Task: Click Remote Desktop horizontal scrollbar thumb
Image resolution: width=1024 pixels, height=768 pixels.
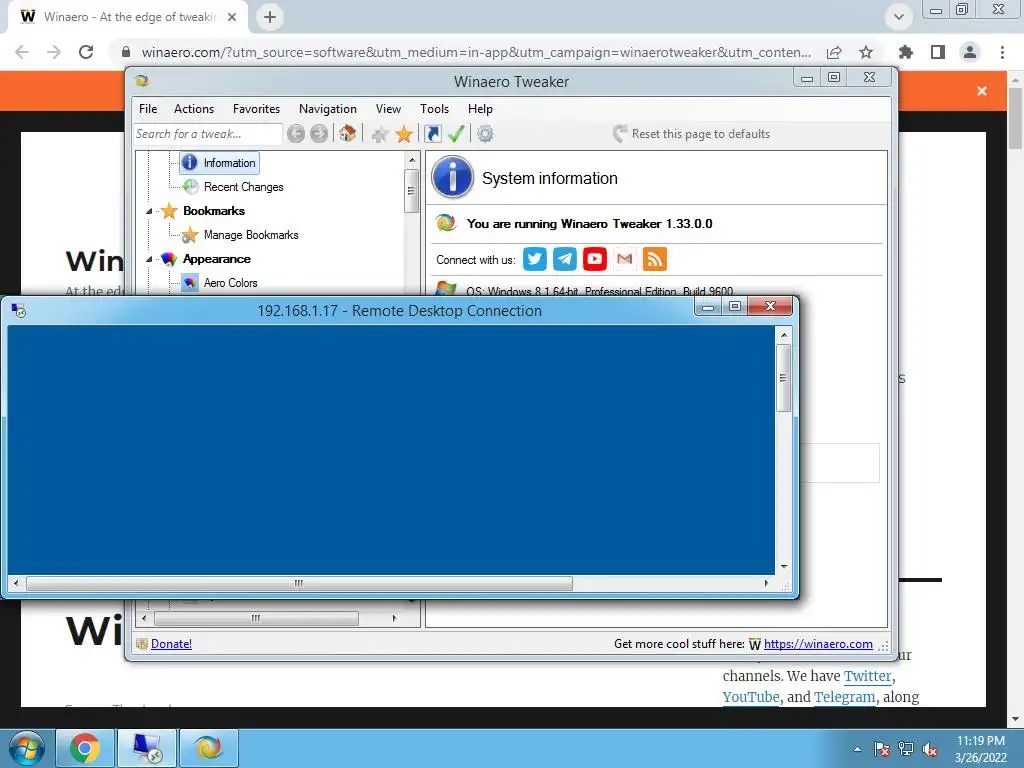Action: [x=299, y=583]
